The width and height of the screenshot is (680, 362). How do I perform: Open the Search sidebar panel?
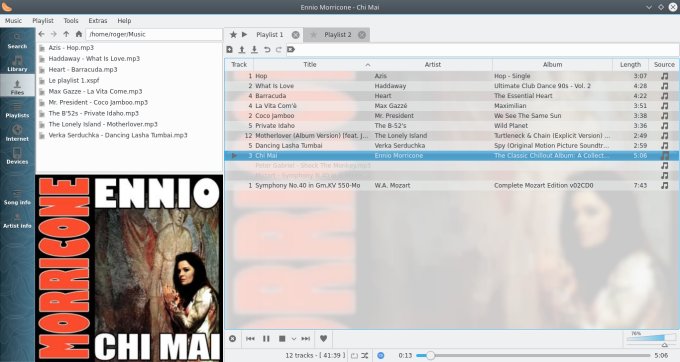(17, 40)
